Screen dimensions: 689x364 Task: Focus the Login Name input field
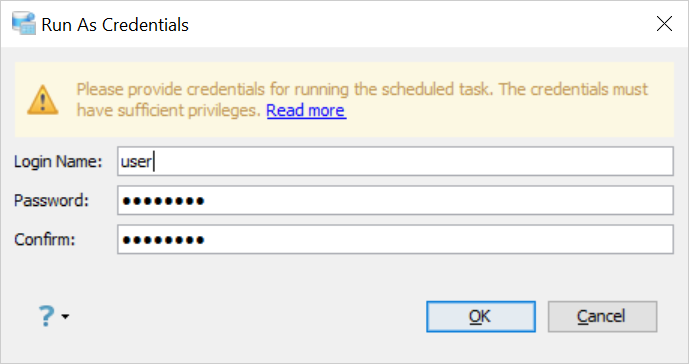(x=395, y=161)
